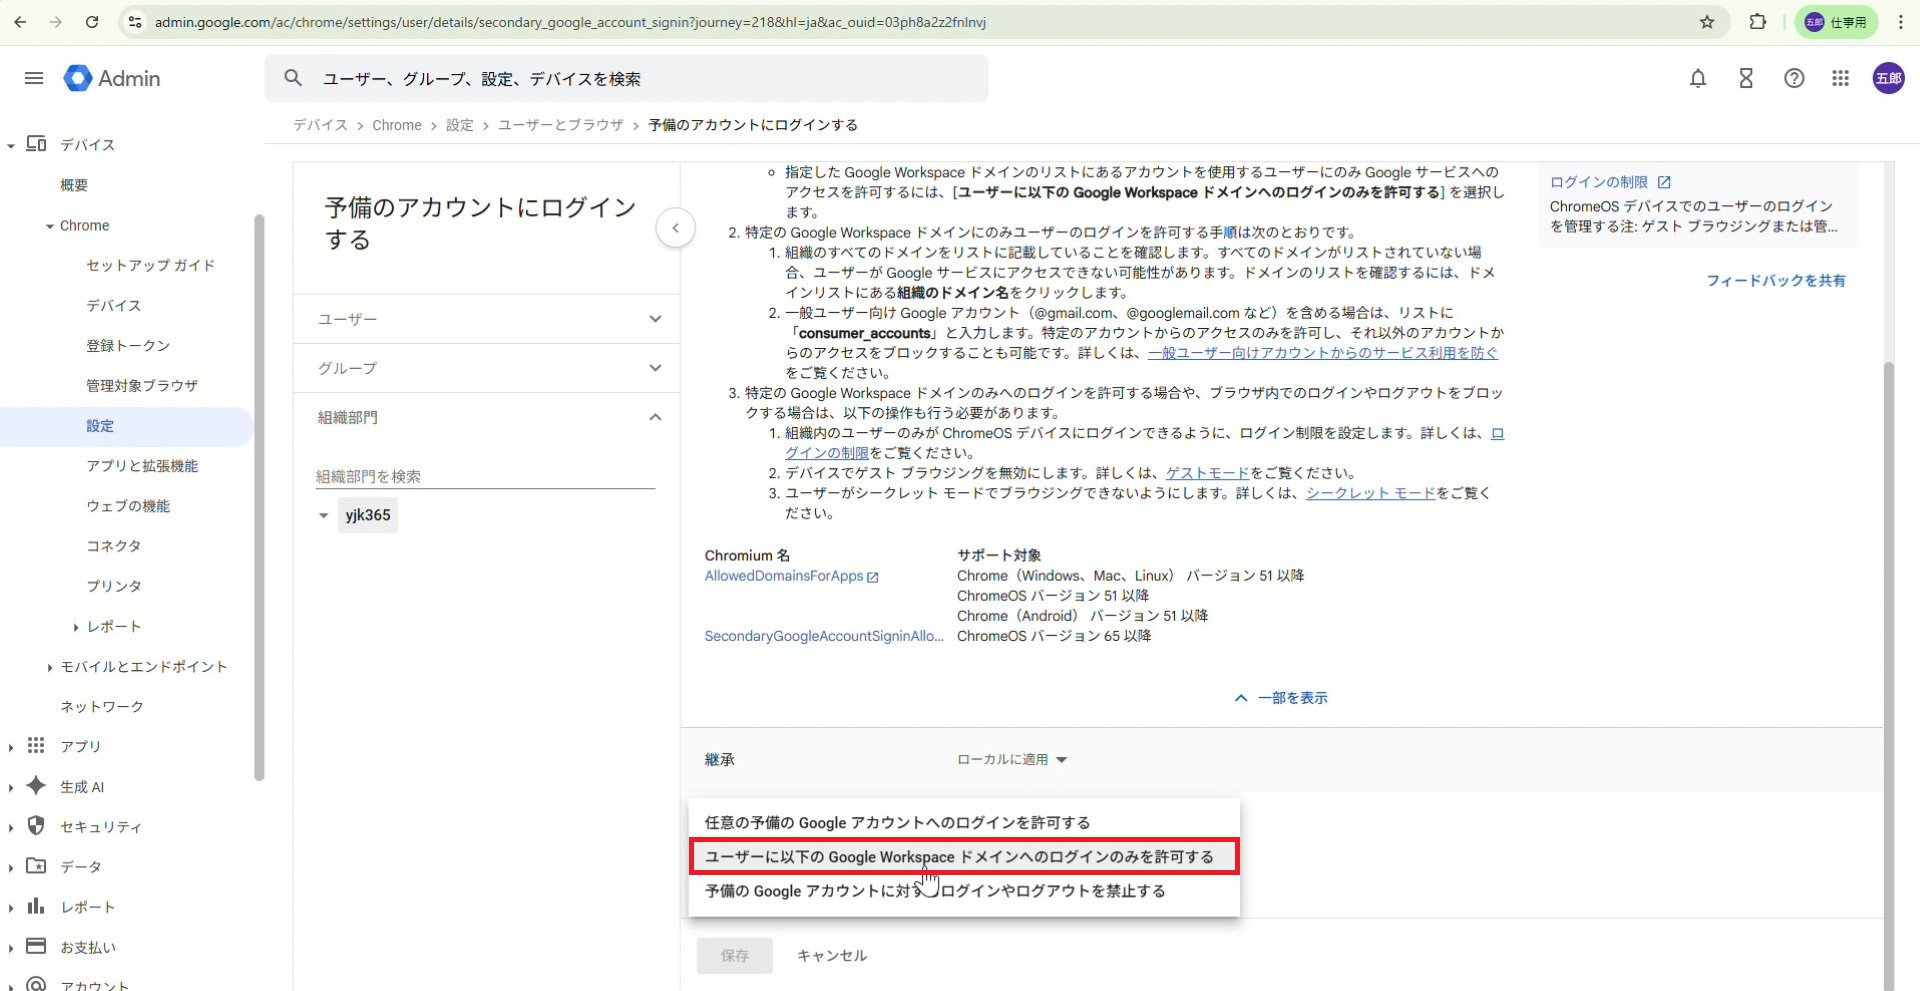Collapse side panel with left chevron button
The image size is (1920, 991).
point(675,228)
